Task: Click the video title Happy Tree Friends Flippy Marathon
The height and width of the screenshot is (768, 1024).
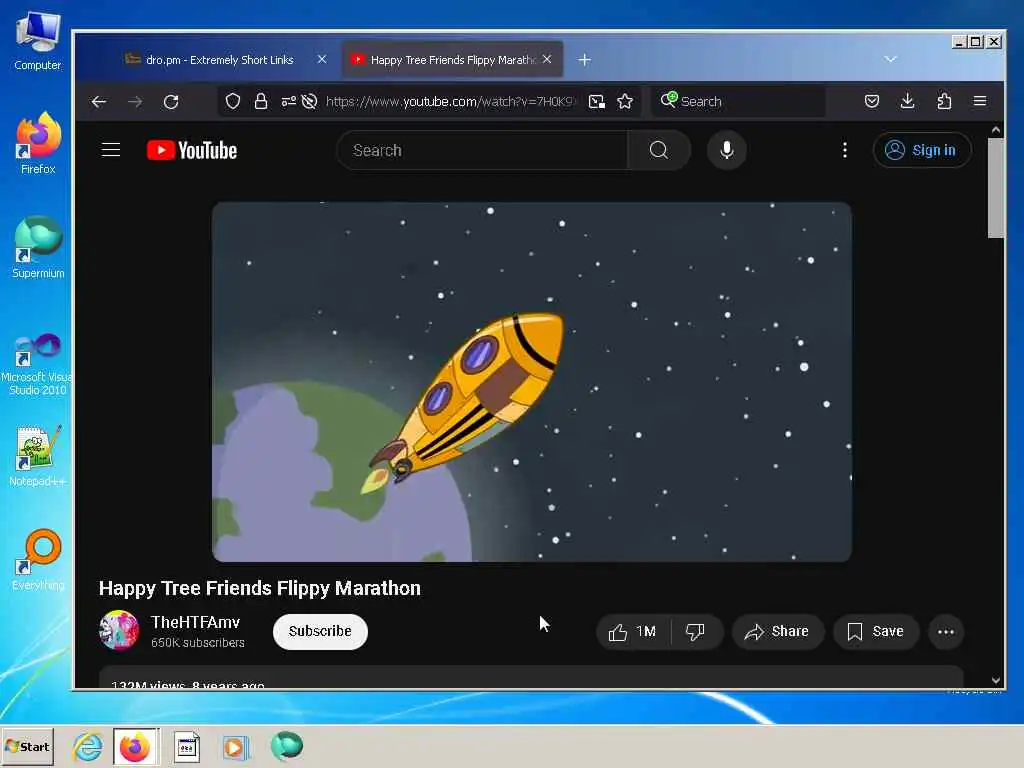Action: [x=260, y=588]
